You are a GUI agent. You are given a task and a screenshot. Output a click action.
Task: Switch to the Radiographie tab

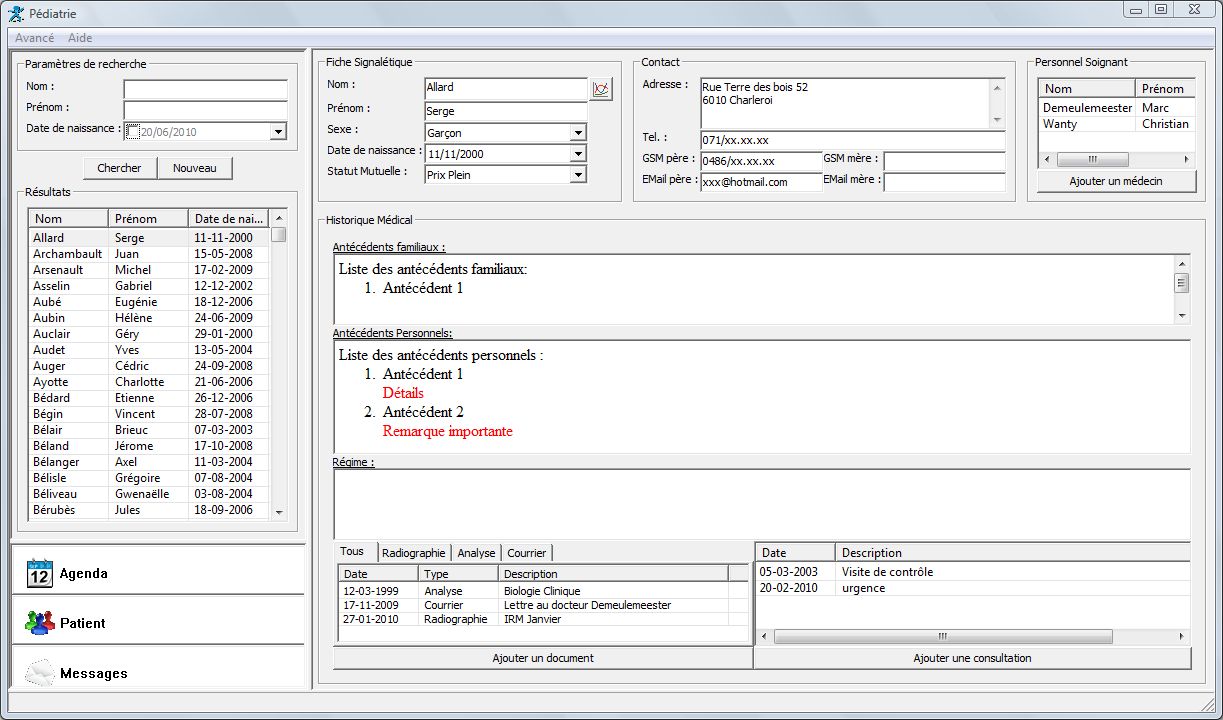pyautogui.click(x=414, y=553)
